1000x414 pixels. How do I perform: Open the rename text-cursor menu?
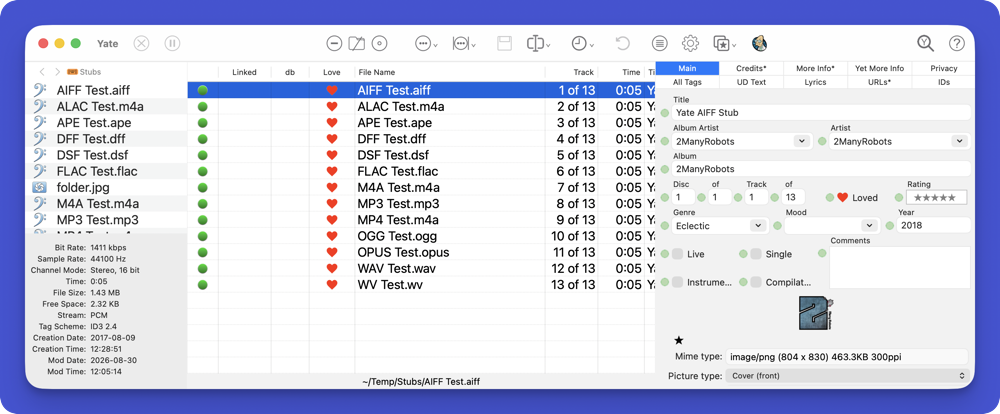point(538,43)
